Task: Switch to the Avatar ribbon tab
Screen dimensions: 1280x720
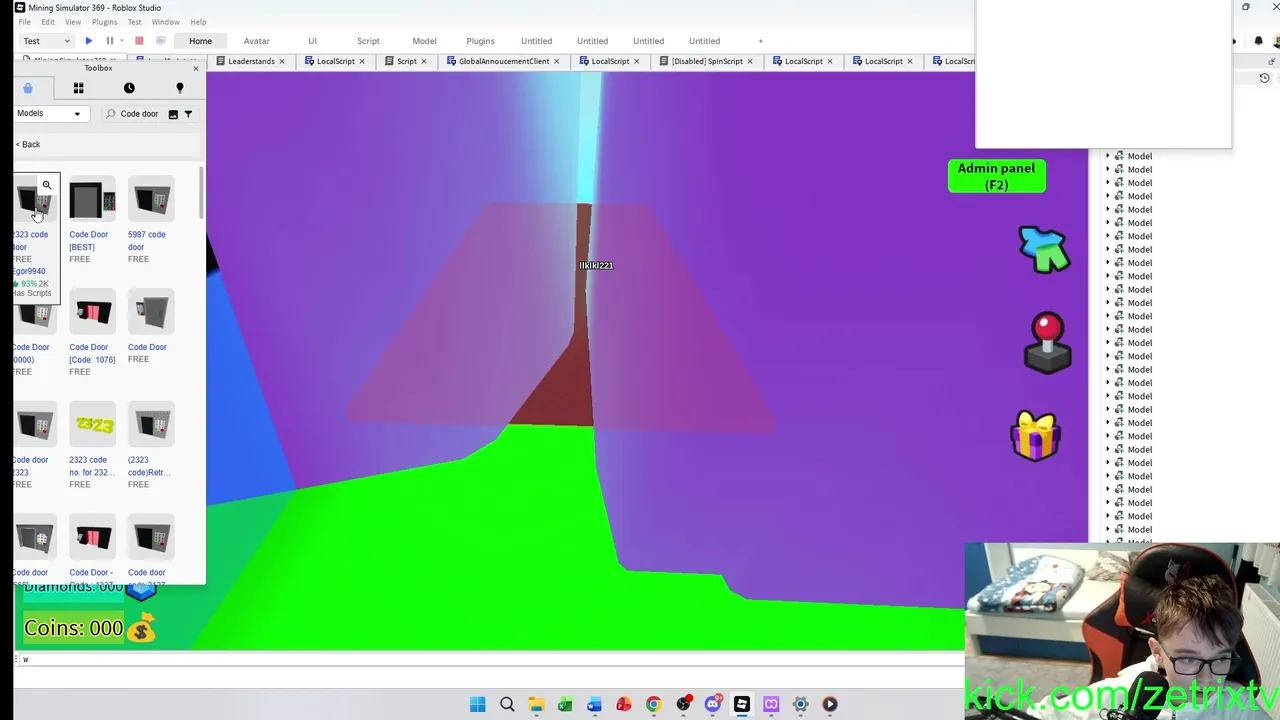Action: tap(257, 41)
